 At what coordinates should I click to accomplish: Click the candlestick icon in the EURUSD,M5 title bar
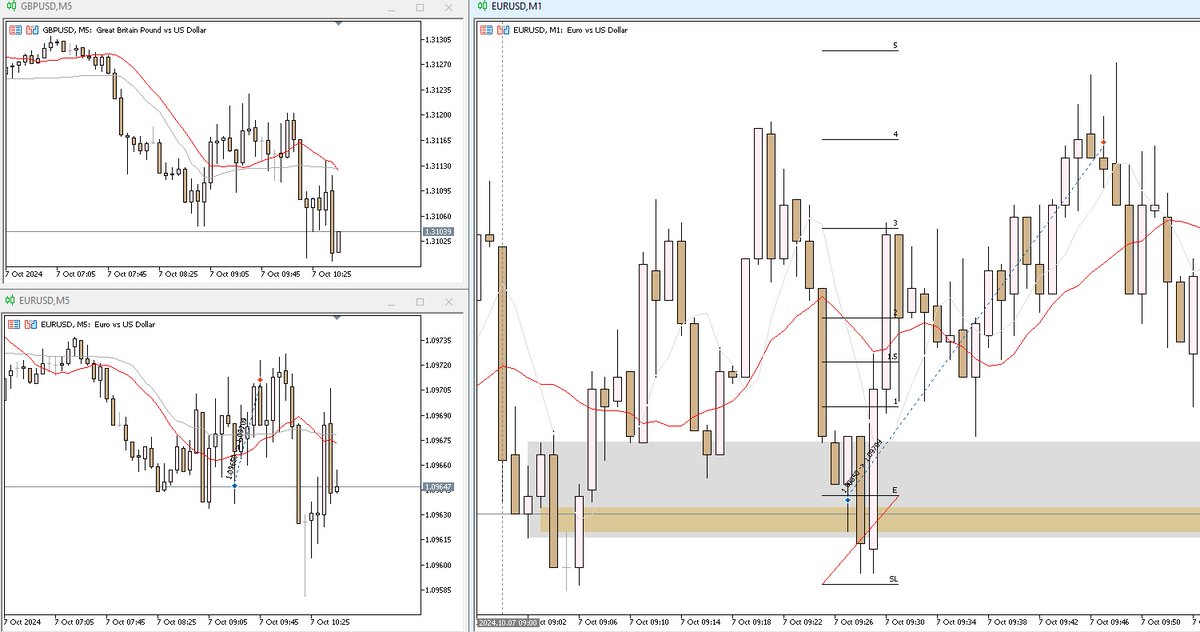[11, 301]
